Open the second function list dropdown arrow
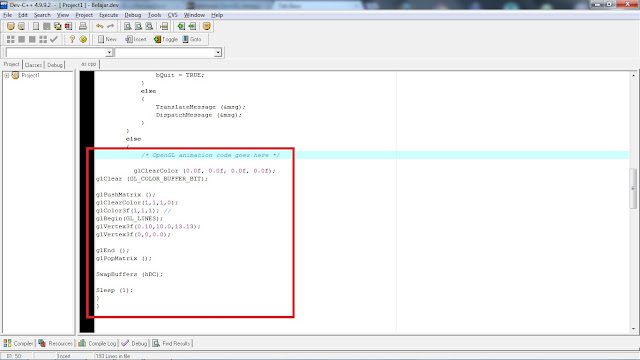The width and height of the screenshot is (640, 360). [218, 53]
